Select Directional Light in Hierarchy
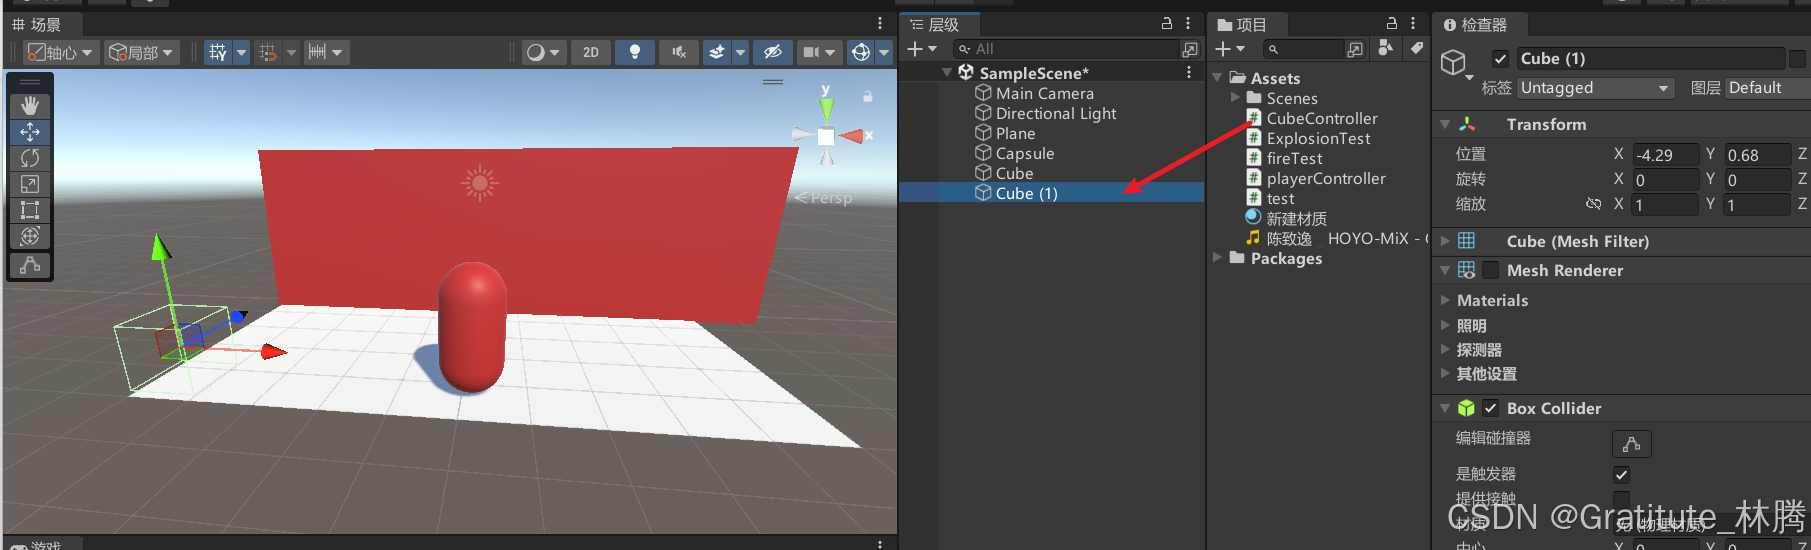 (1055, 113)
